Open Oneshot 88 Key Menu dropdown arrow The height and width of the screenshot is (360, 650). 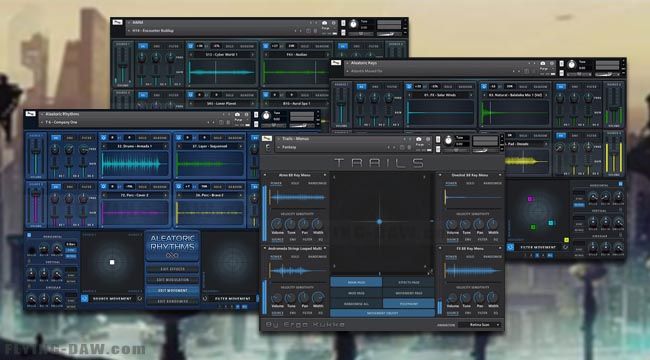tap(500, 175)
